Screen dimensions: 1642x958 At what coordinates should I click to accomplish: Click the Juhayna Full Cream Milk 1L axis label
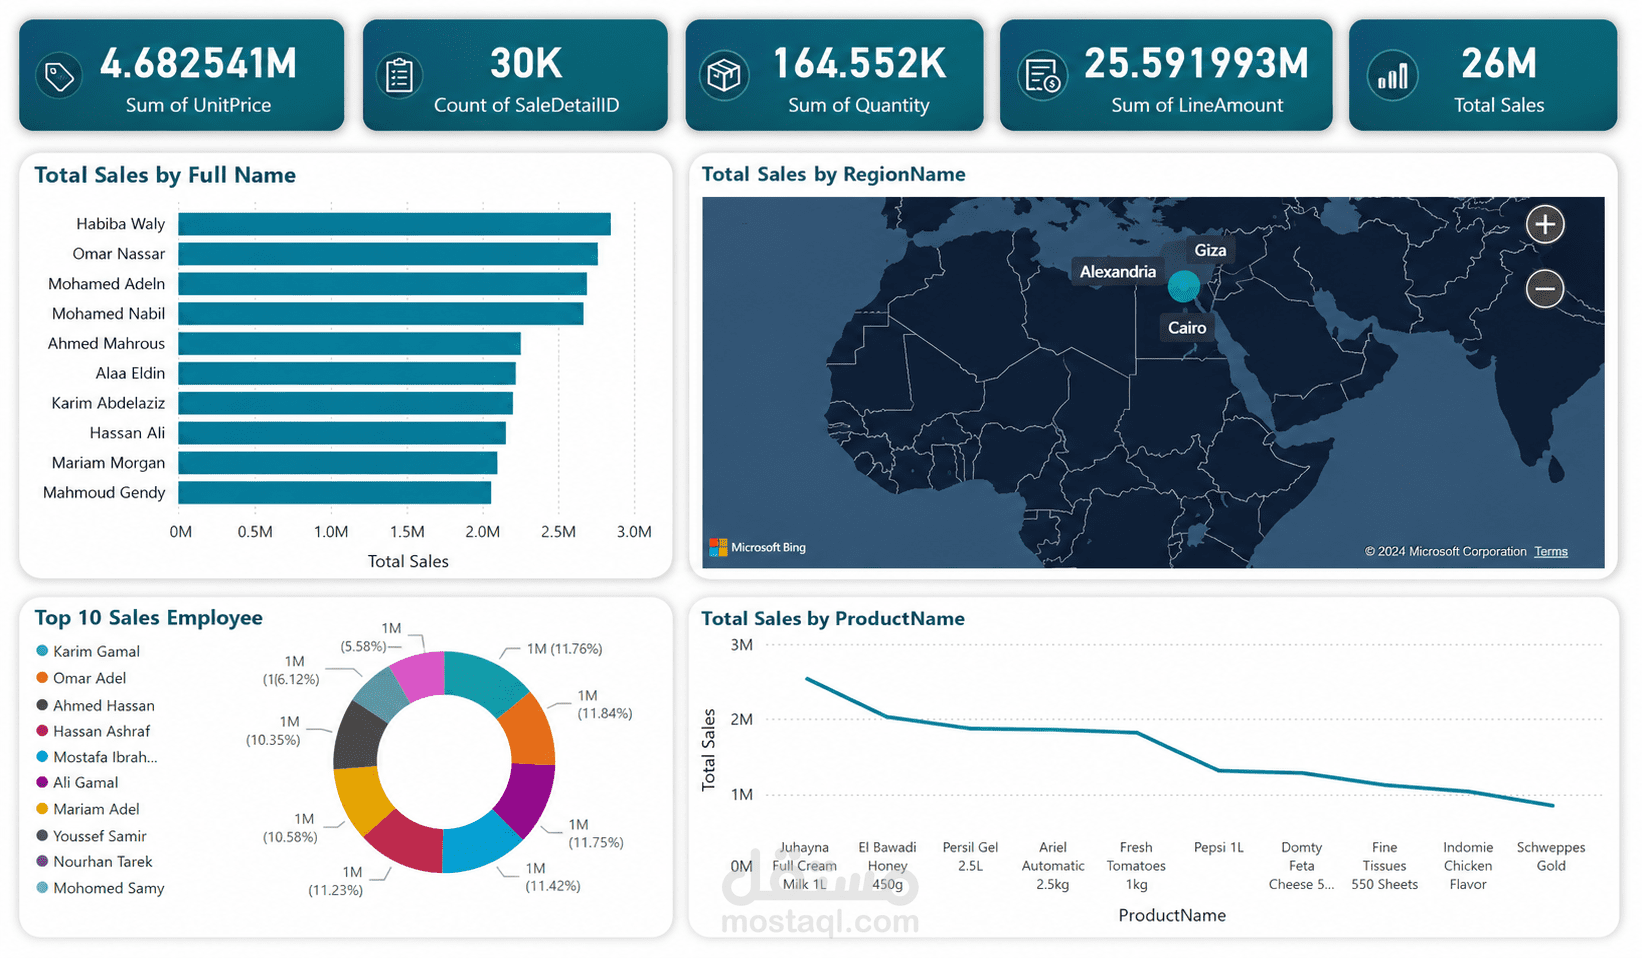(x=804, y=866)
